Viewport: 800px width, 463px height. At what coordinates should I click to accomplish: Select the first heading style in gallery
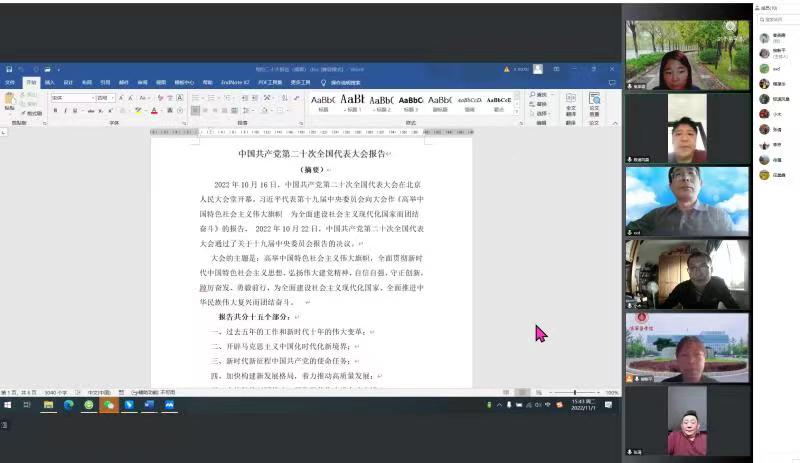pos(323,102)
